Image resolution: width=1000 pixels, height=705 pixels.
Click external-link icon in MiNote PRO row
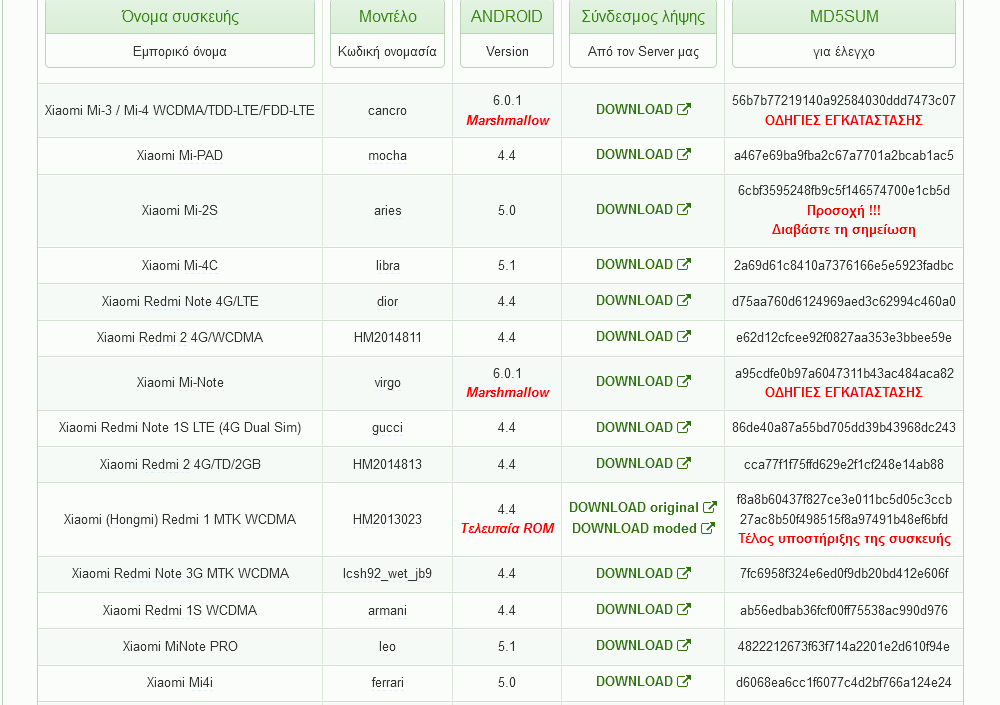(x=684, y=646)
